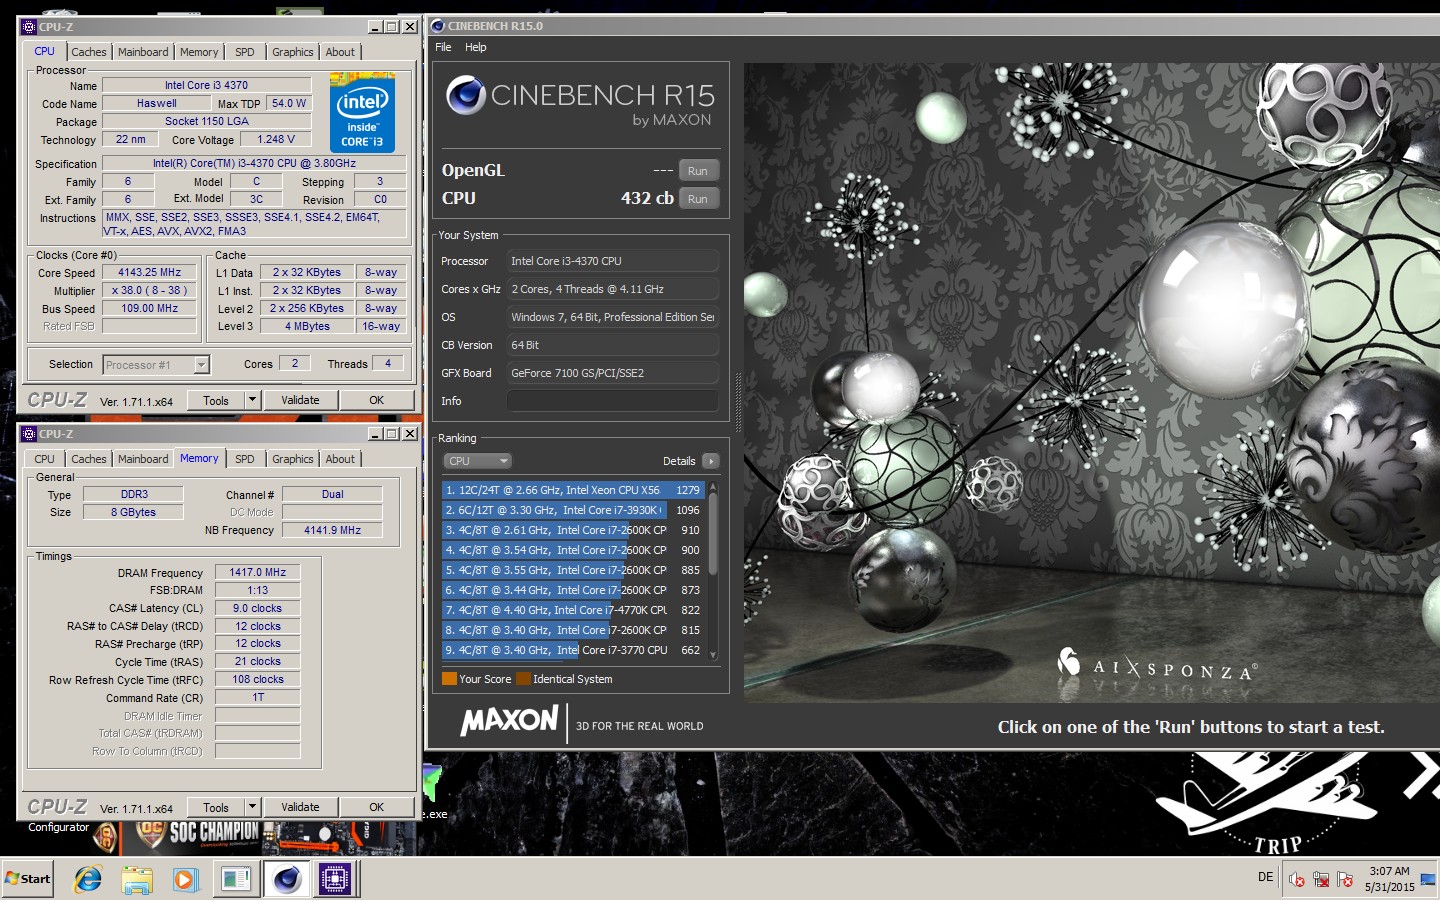Open the File menu in Cinebench
The width and height of the screenshot is (1440, 900).
coord(443,47)
